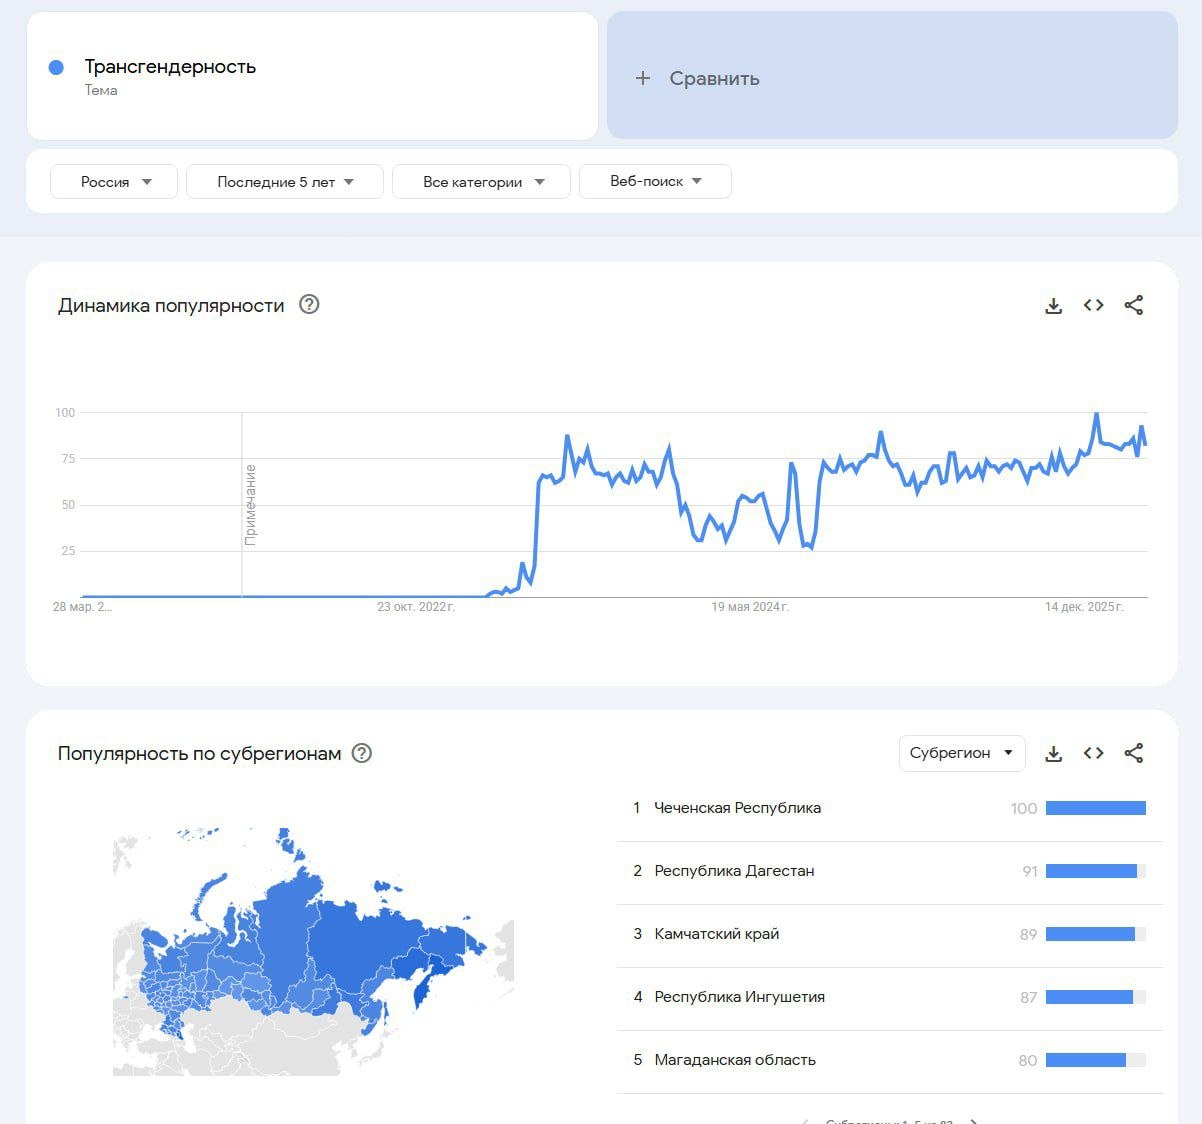Click the Примечание marker on the chart
This screenshot has width=1202, height=1124.
pos(250,504)
